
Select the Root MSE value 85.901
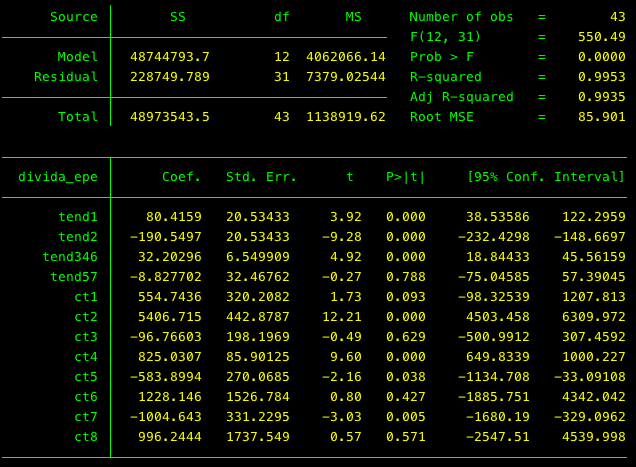click(601, 117)
